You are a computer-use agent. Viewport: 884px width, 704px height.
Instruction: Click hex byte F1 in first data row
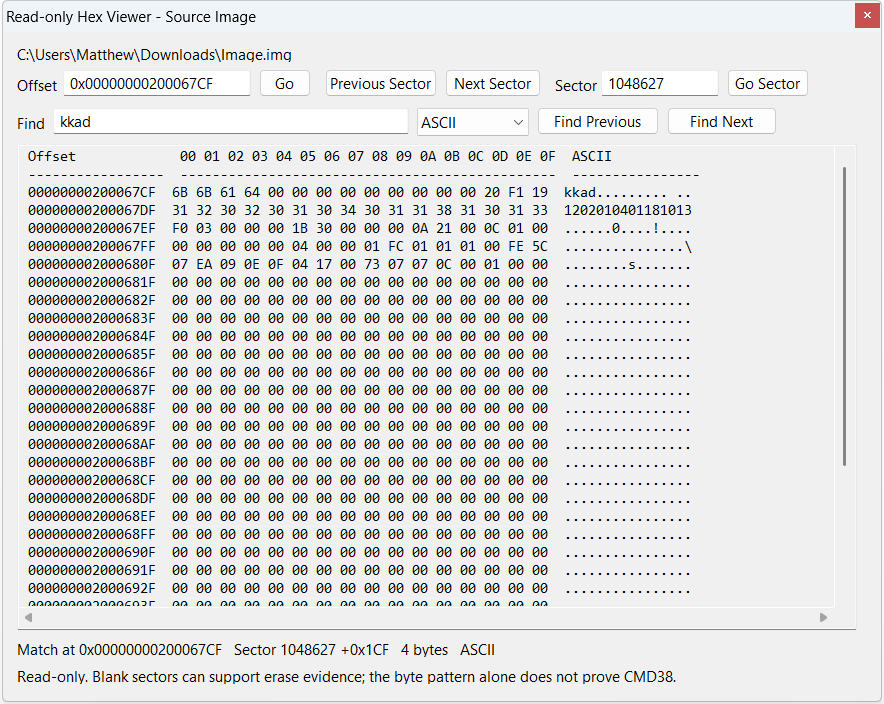pos(516,192)
